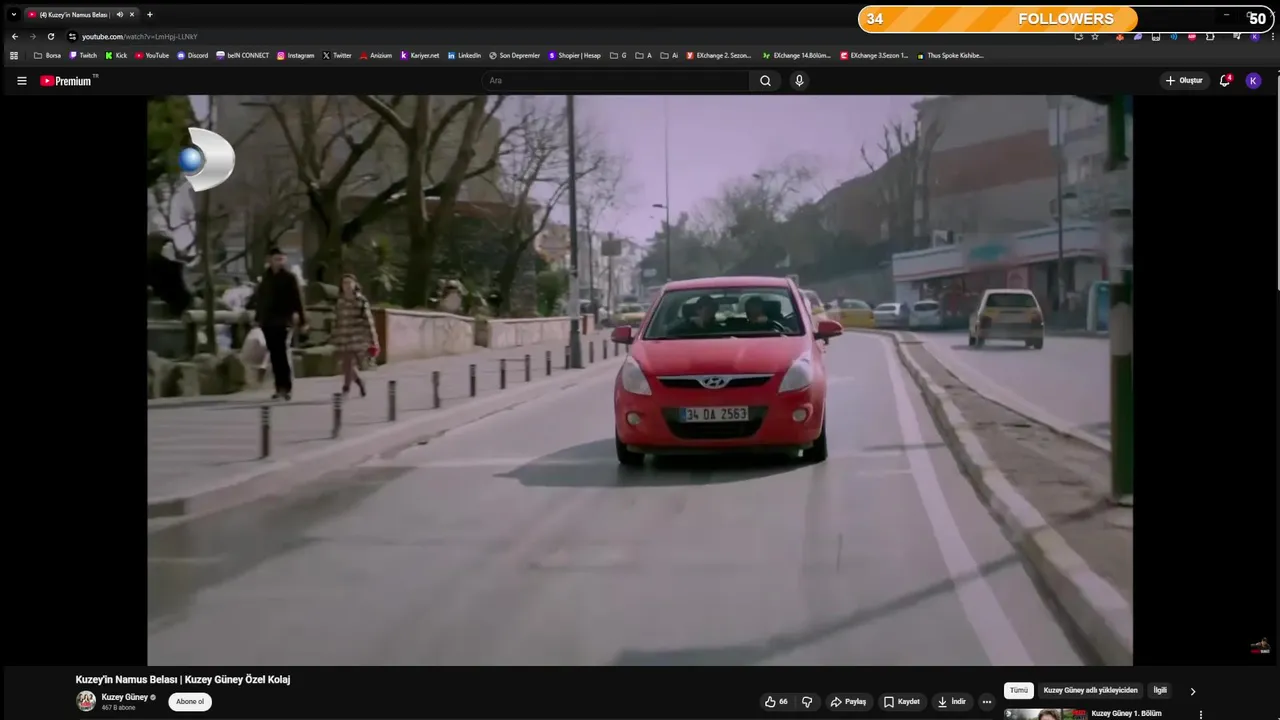This screenshot has width=1280, height=720.
Task: Open the Kuzey Güney channel name link
Action: tap(124, 697)
